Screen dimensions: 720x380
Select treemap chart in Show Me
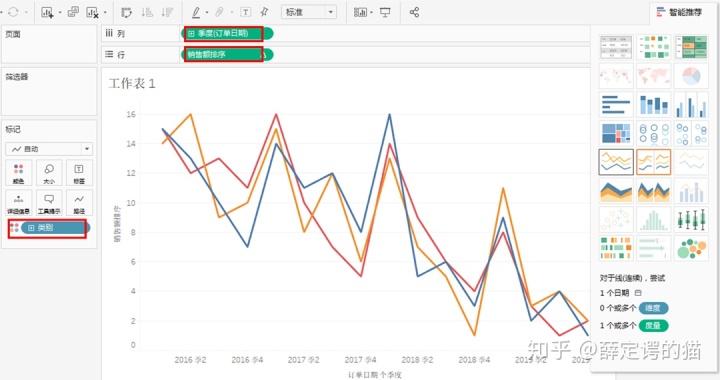click(616, 133)
